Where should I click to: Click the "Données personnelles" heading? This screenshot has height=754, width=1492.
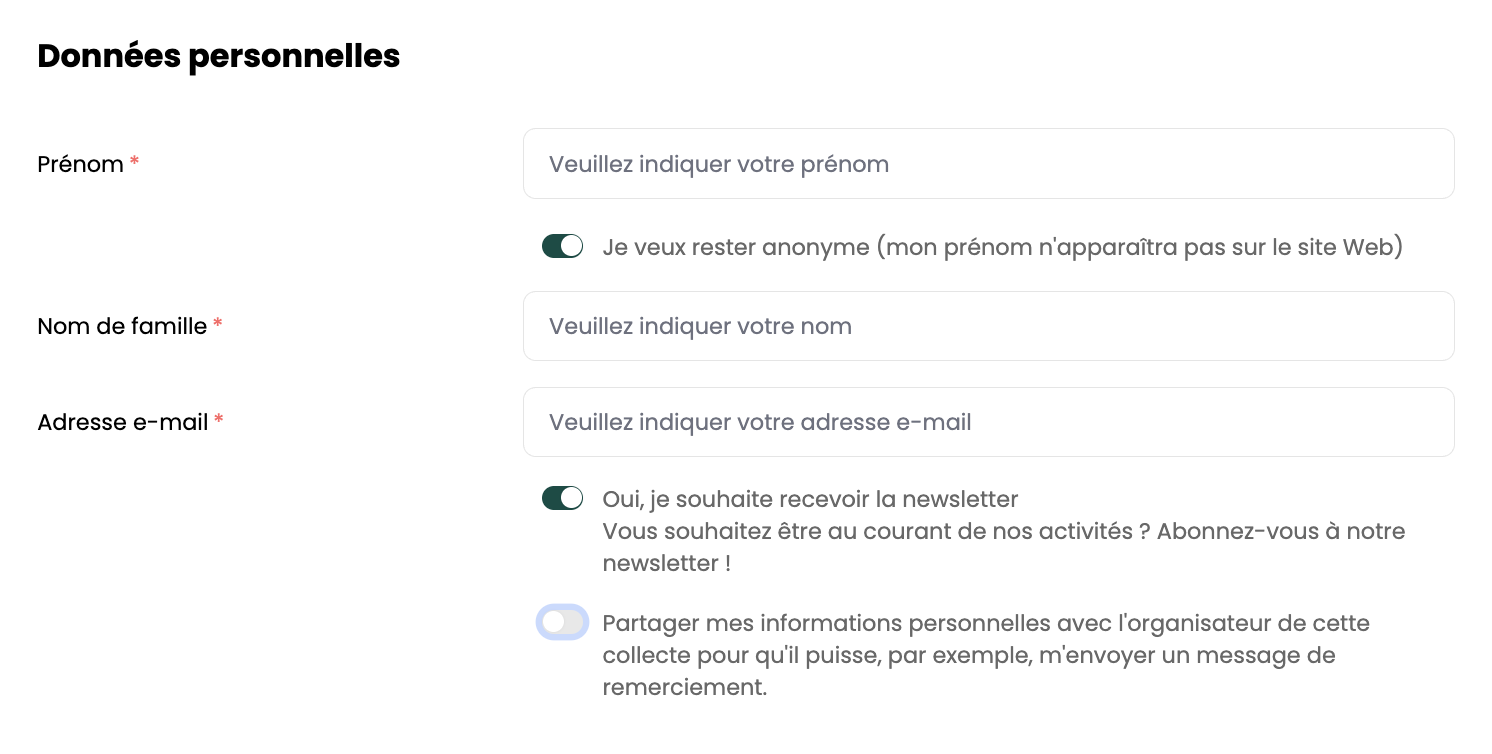click(x=218, y=56)
